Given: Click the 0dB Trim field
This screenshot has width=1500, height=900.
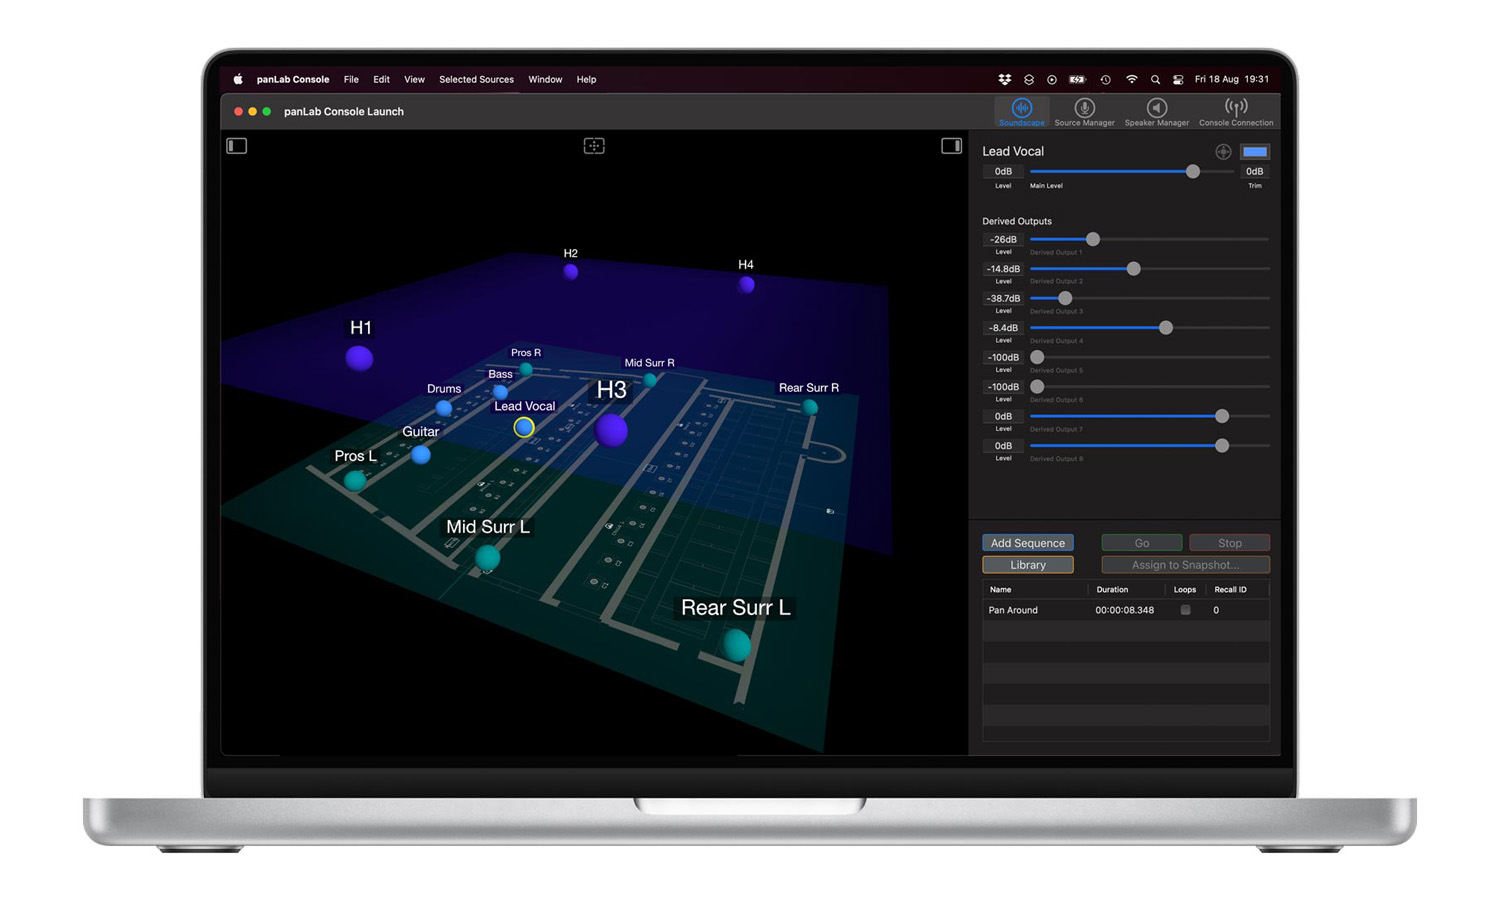Looking at the screenshot, I should tap(1254, 172).
